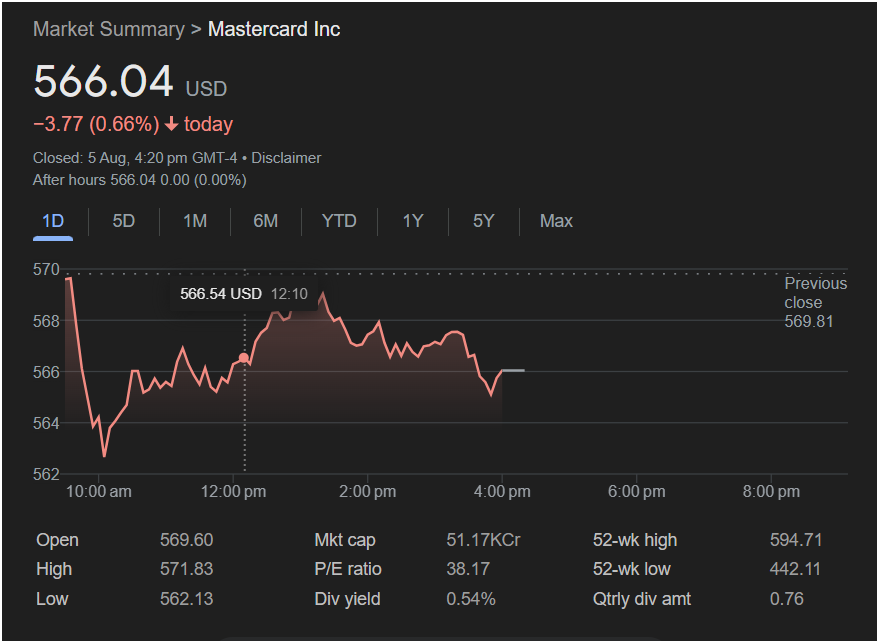Click the 52-wk high value 594.71
The width and height of the screenshot is (879, 643).
point(796,540)
